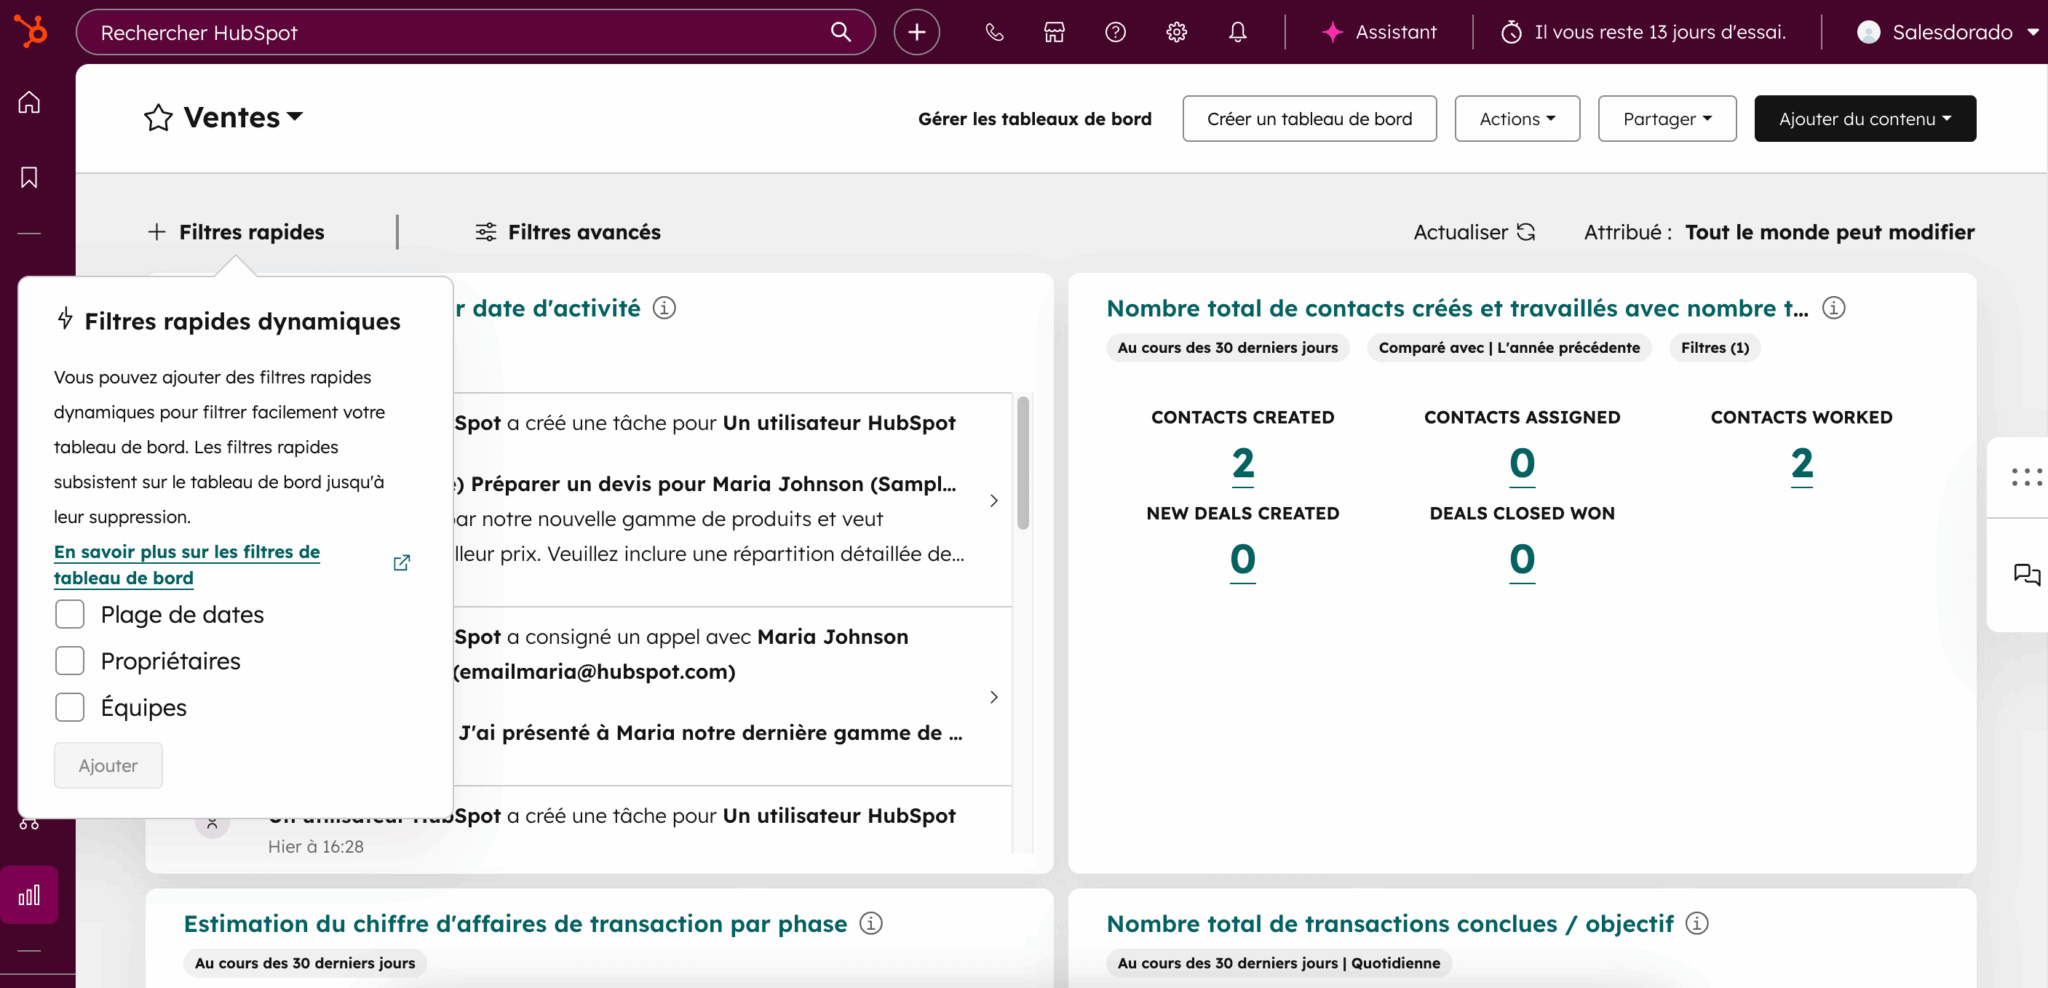
Task: Open the settings gear icon
Action: coord(1176,32)
